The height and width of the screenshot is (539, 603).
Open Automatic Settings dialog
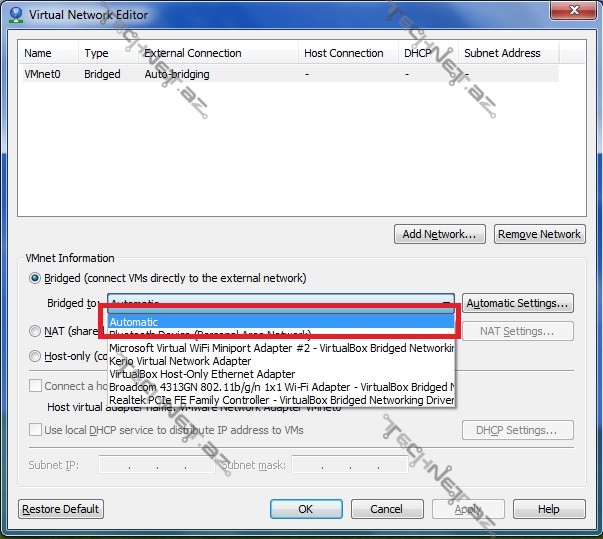tap(518, 303)
